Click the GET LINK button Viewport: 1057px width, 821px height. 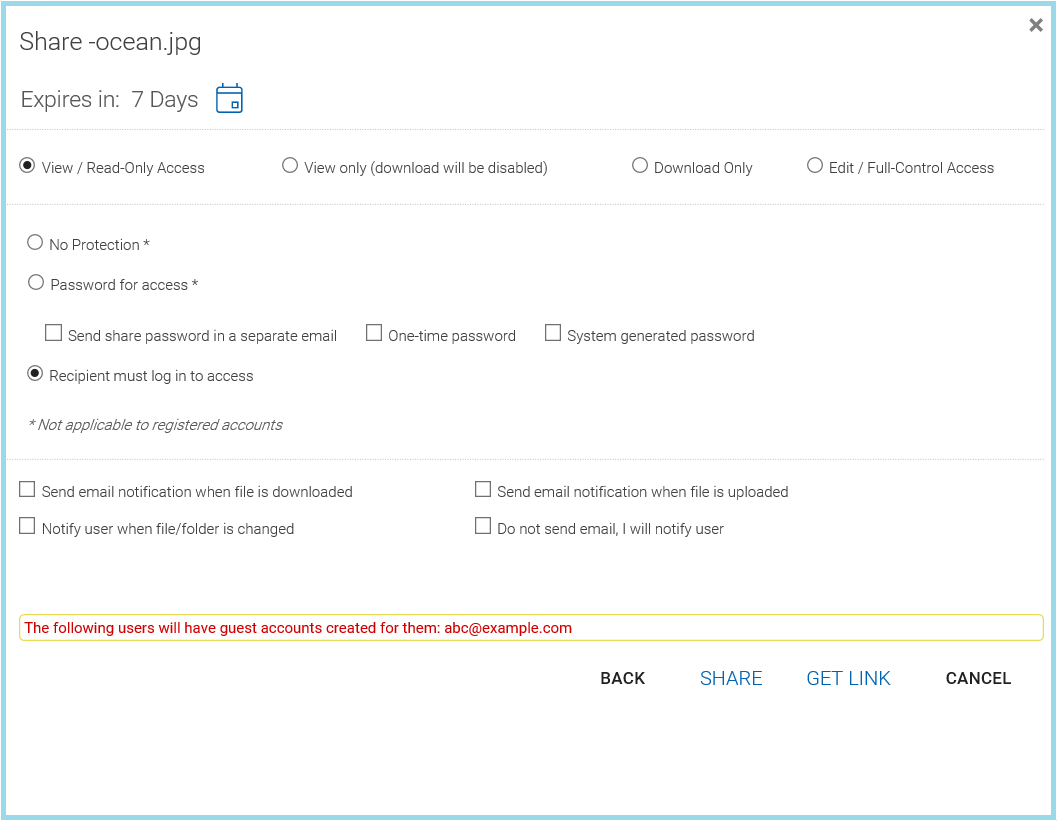click(x=848, y=678)
